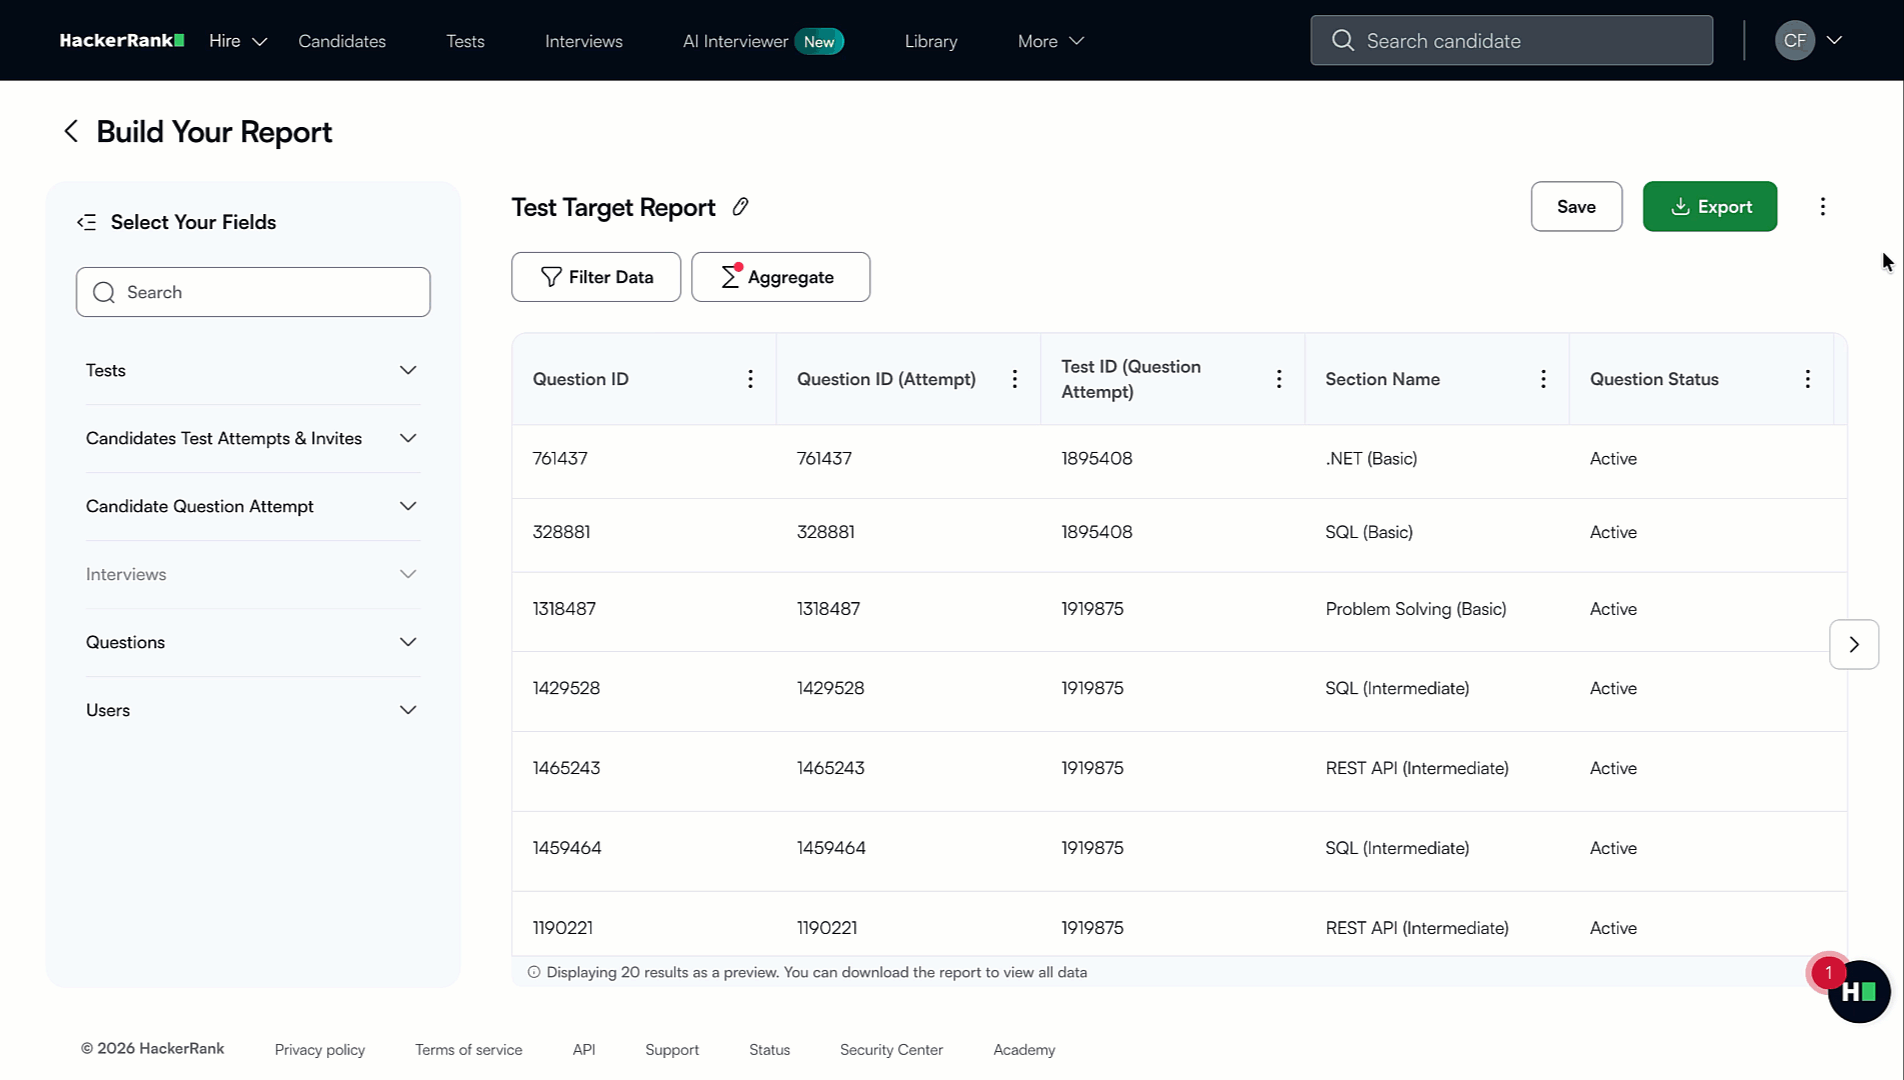Click the HackerRank logo
Screen dimensions: 1904x1080
[x=121, y=40]
